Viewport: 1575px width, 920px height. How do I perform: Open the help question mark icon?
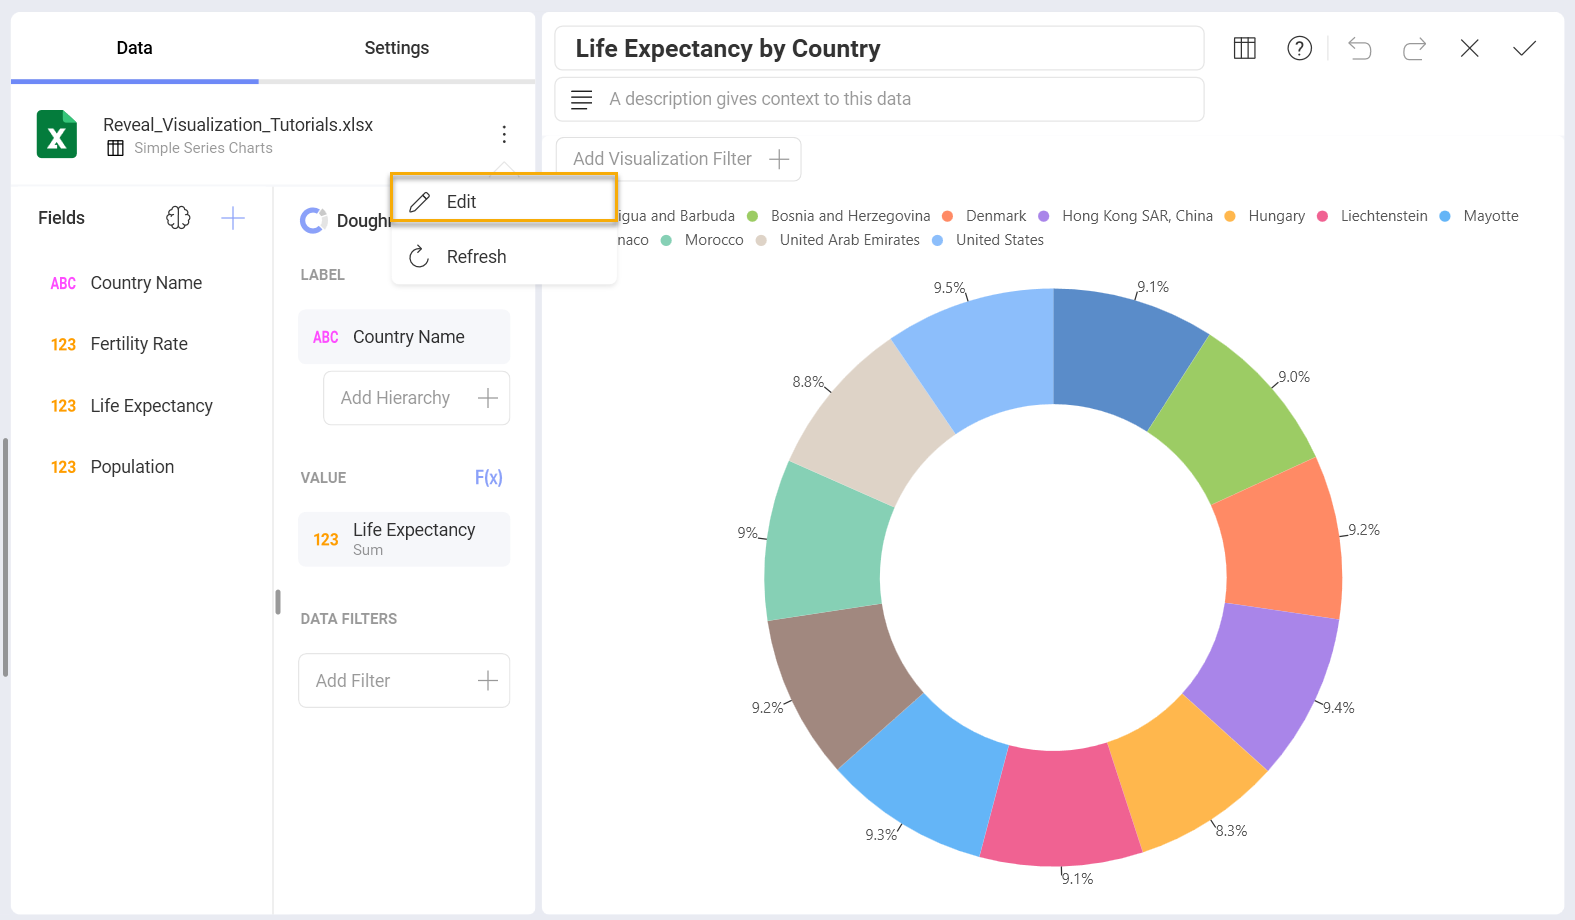point(1300,48)
